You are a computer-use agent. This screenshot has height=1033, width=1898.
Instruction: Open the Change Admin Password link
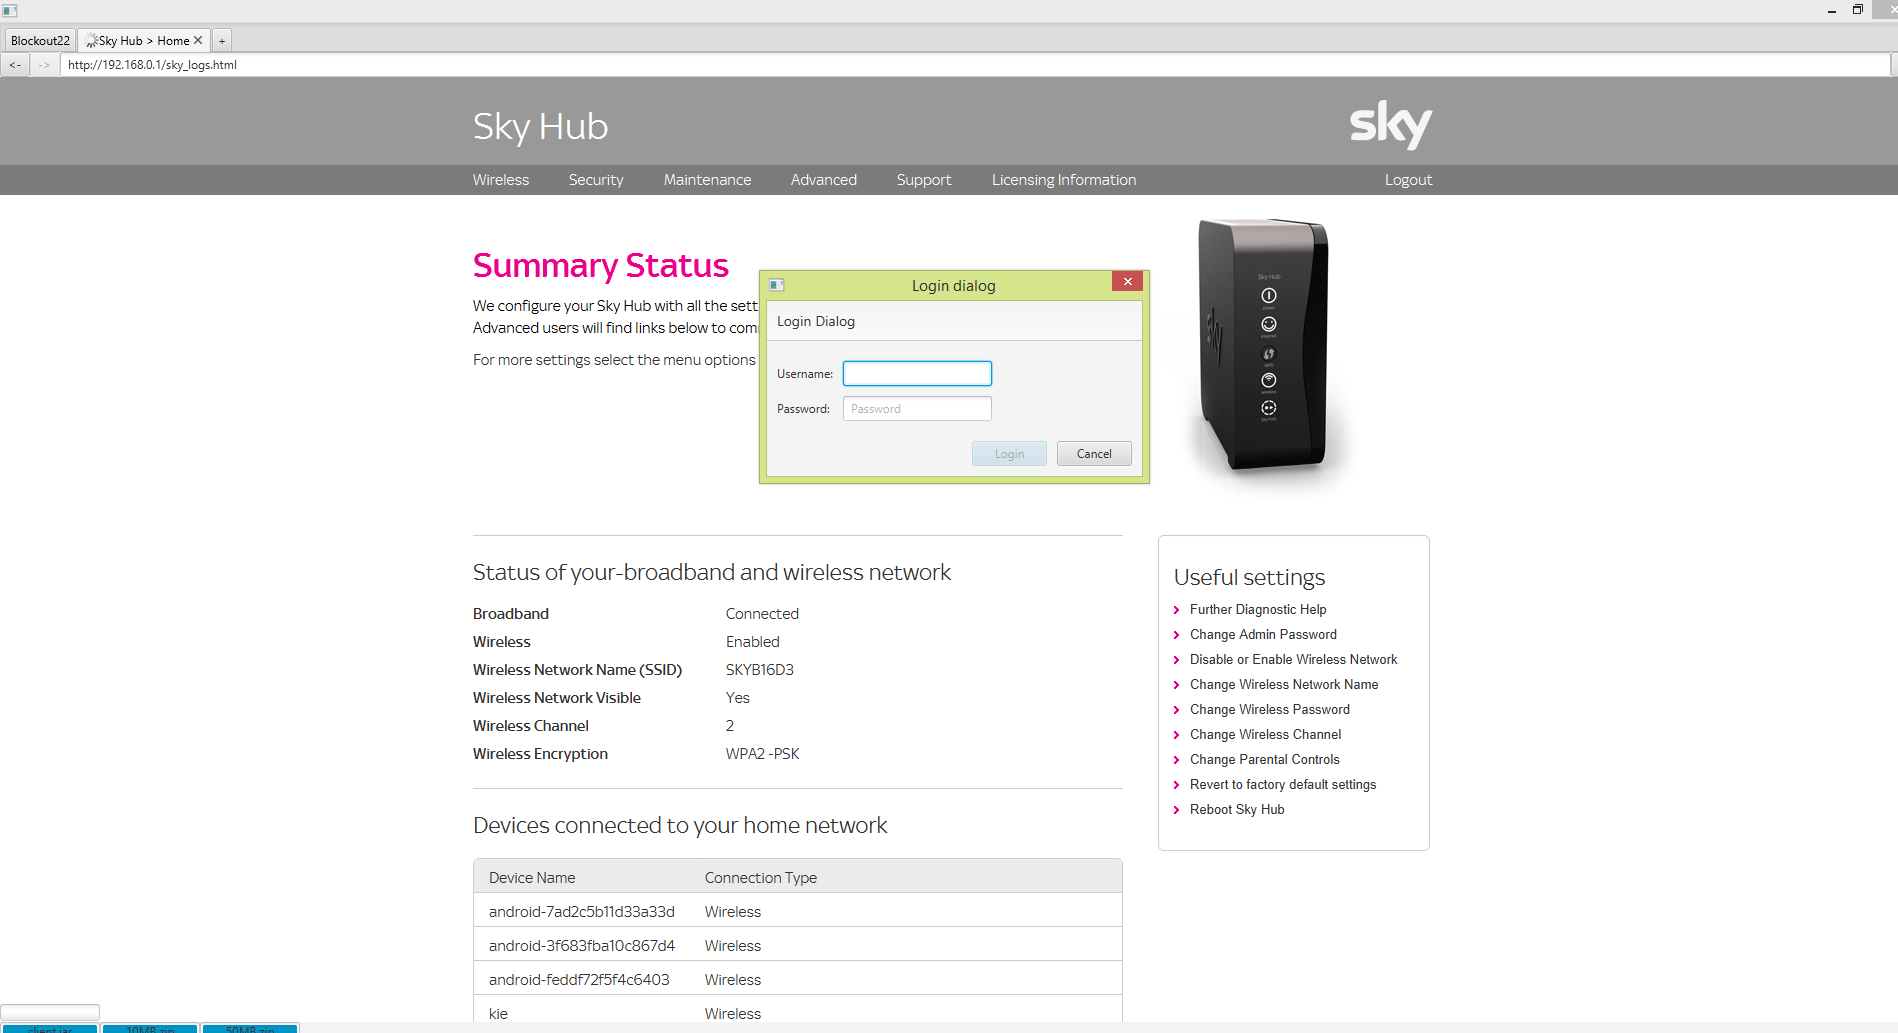point(1262,634)
